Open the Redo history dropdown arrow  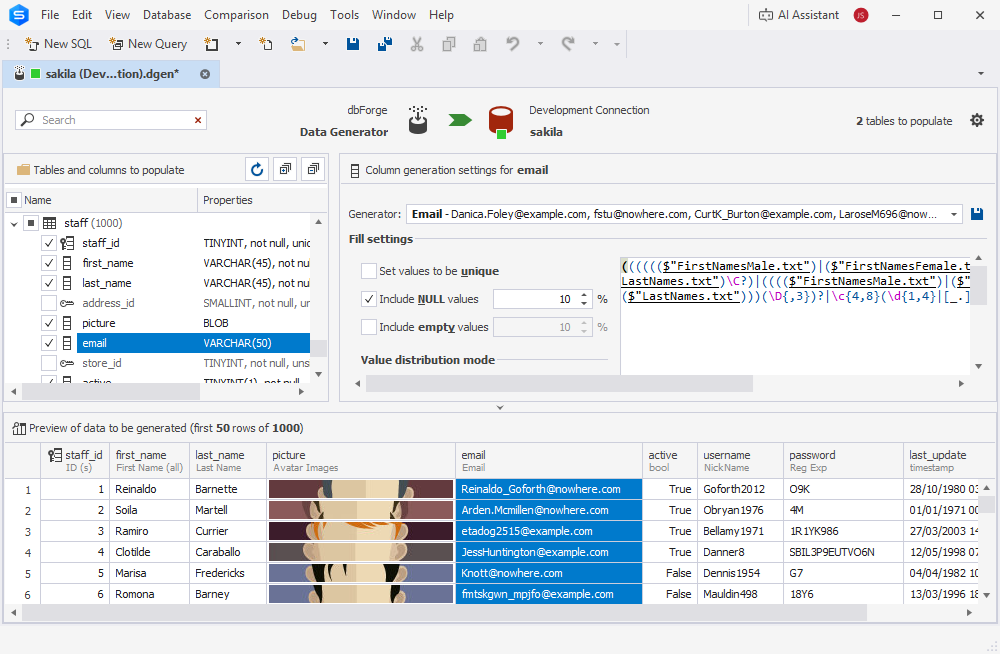click(595, 44)
